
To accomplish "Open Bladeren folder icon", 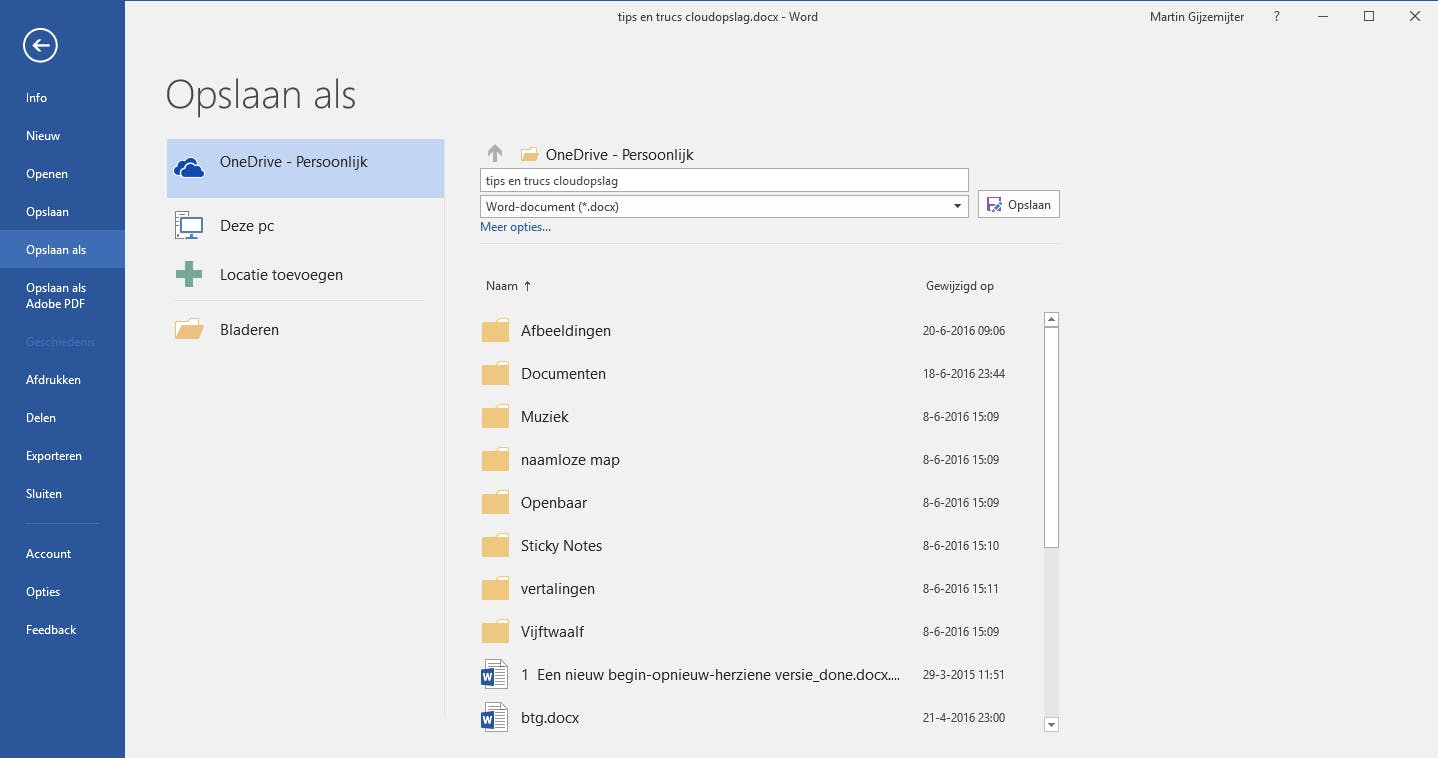I will point(189,329).
